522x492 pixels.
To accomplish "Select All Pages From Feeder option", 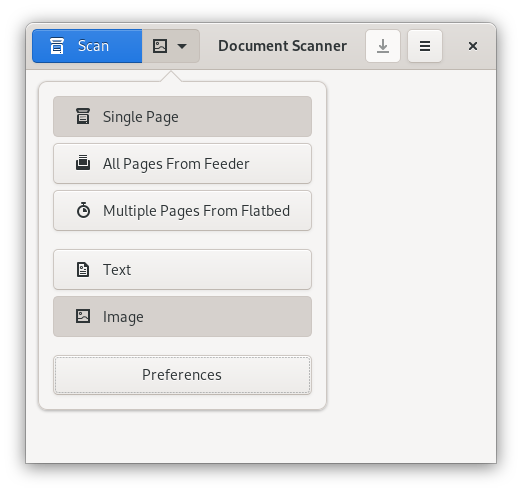I will pyautogui.click(x=182, y=164).
